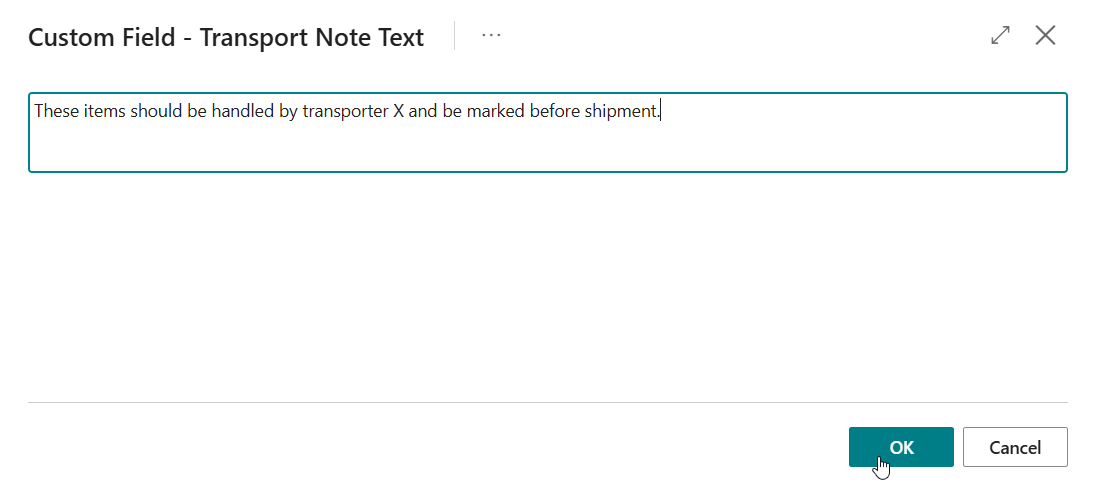Click the separator beside the dialog title
This screenshot has width=1093, height=494.
click(x=455, y=36)
